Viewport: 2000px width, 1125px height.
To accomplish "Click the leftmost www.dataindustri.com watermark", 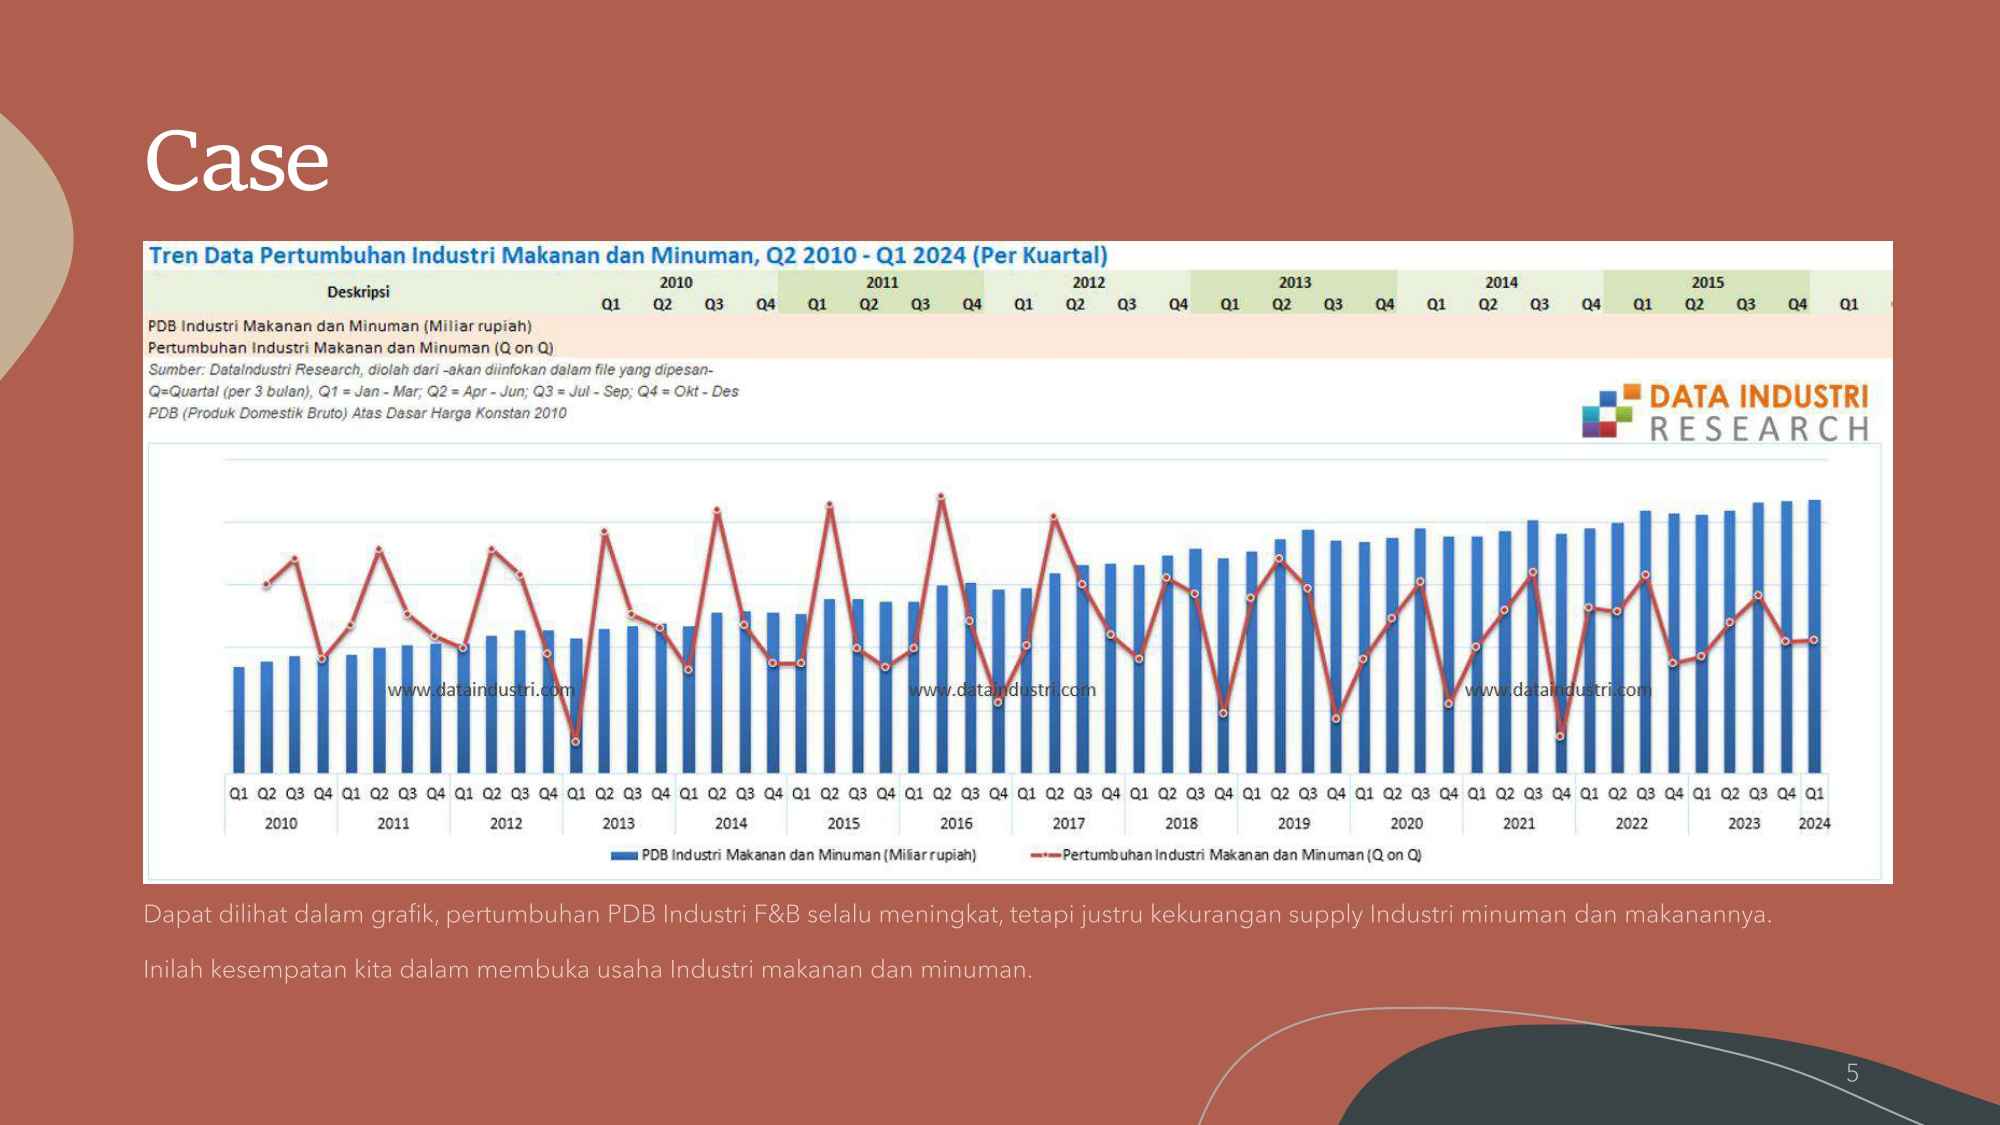I will pos(481,690).
